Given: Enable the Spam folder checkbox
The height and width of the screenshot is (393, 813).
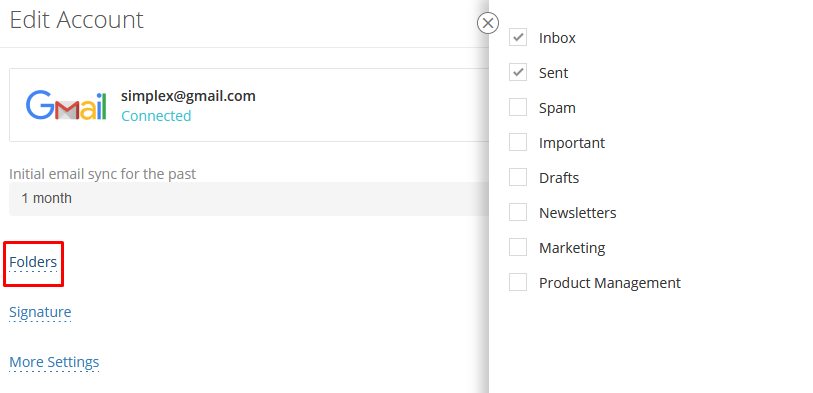Looking at the screenshot, I should [x=518, y=107].
